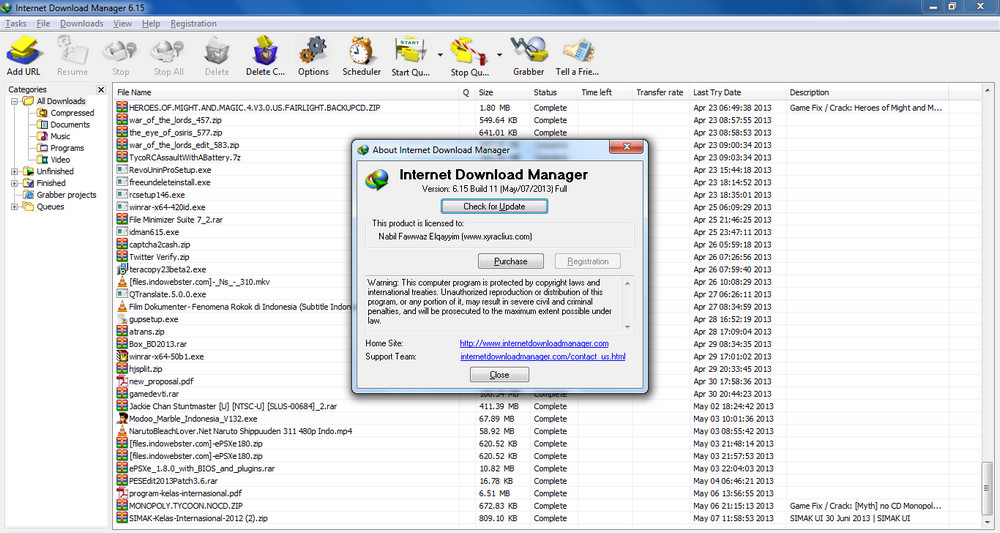Select the MONOPOLY.TYCOON.NOCD.ZIP row
The image size is (1000, 533).
(547, 506)
